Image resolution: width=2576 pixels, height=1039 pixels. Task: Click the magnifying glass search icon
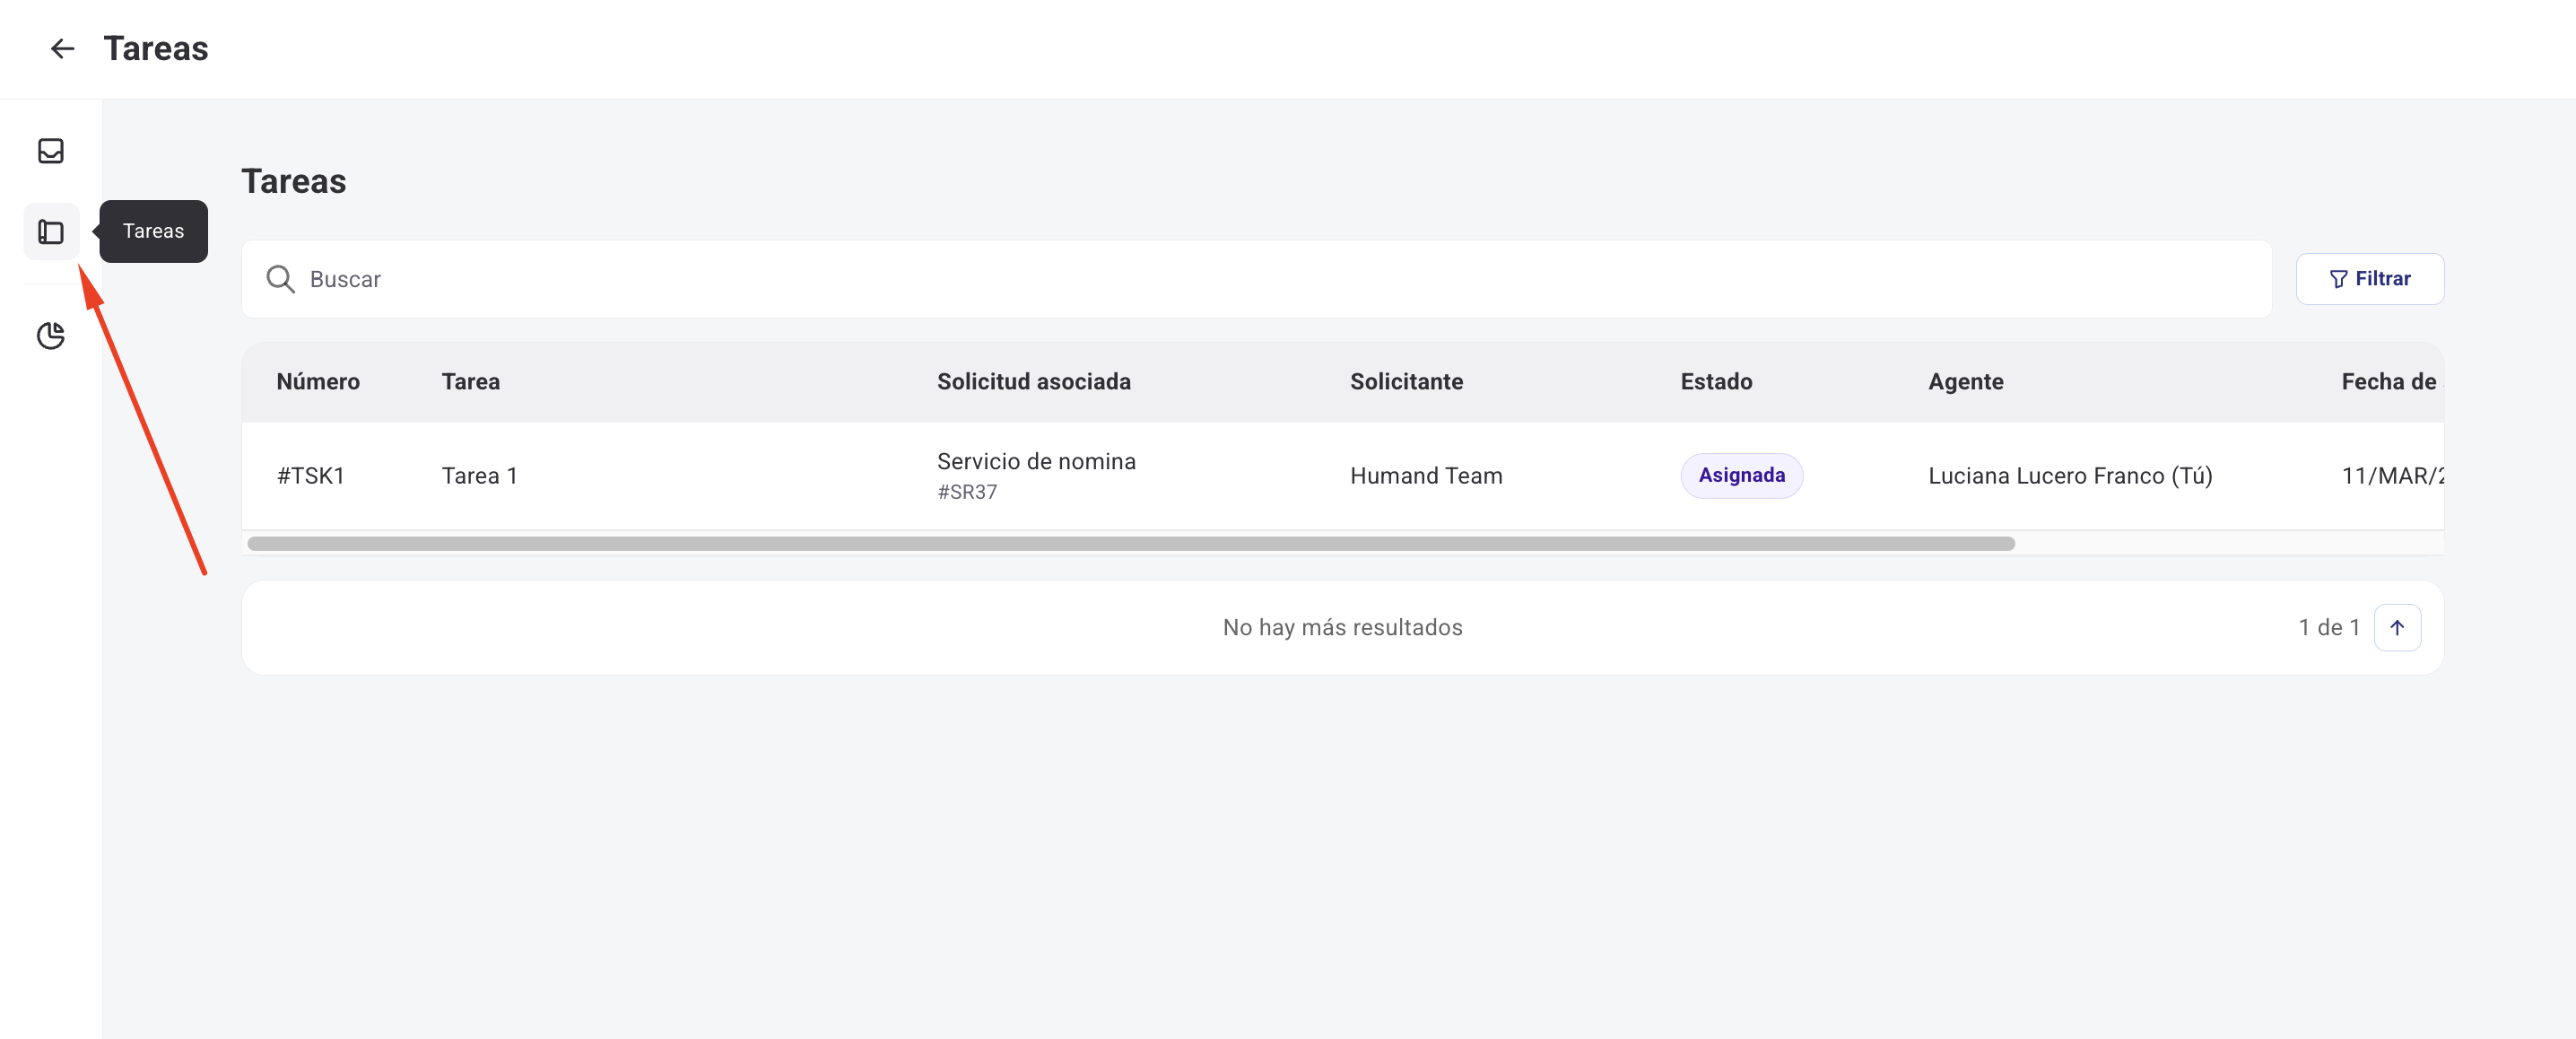[280, 279]
